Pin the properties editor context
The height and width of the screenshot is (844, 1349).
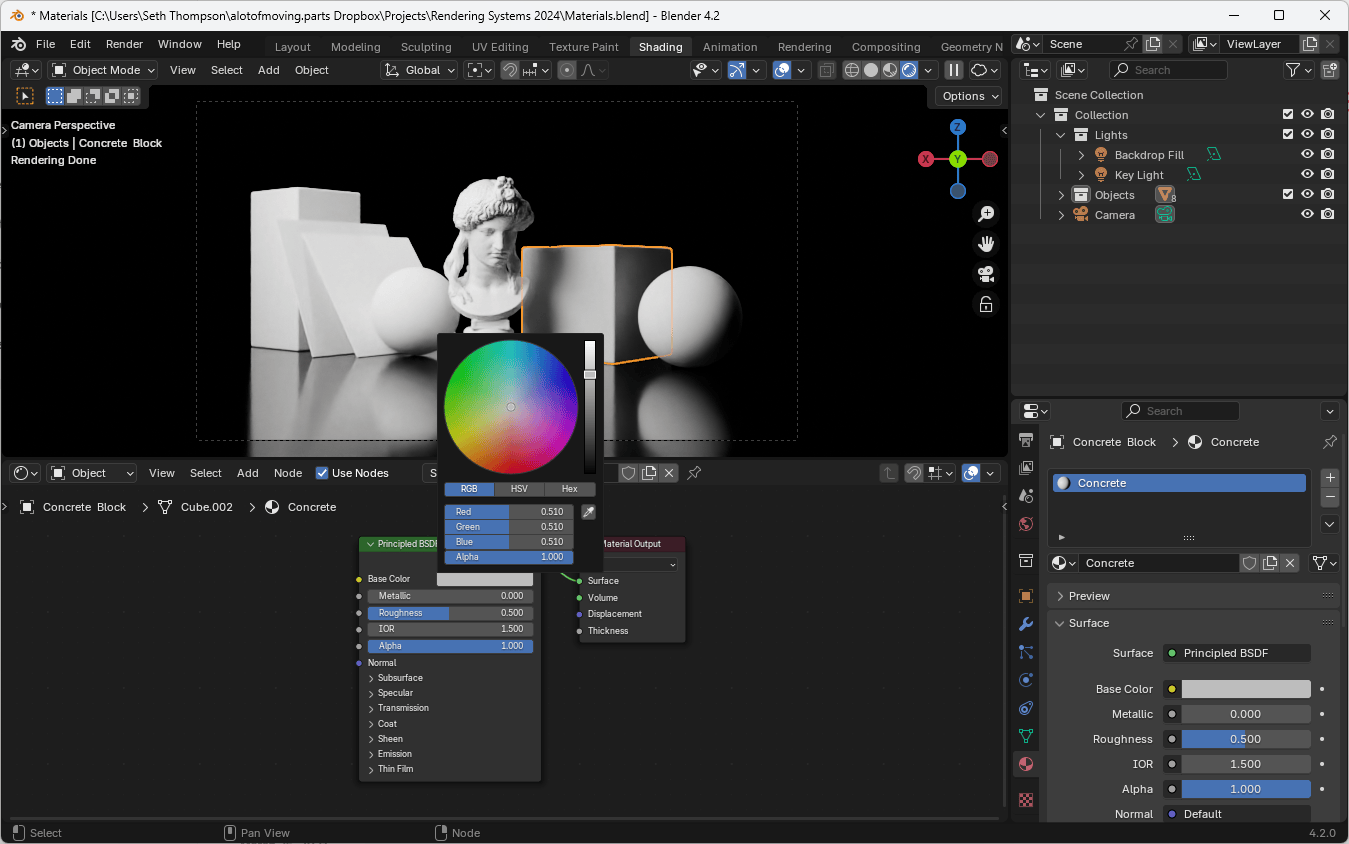pyautogui.click(x=1329, y=442)
